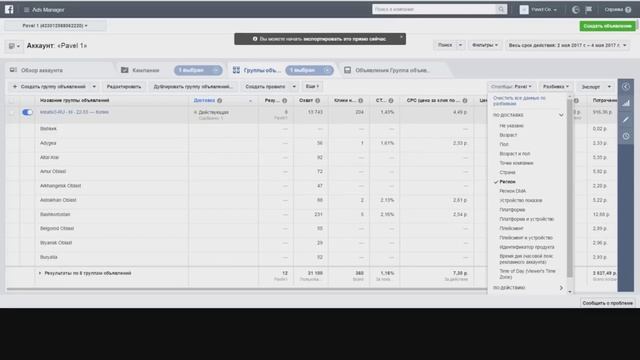Open the create ad set dropdown arrow

coord(94,87)
